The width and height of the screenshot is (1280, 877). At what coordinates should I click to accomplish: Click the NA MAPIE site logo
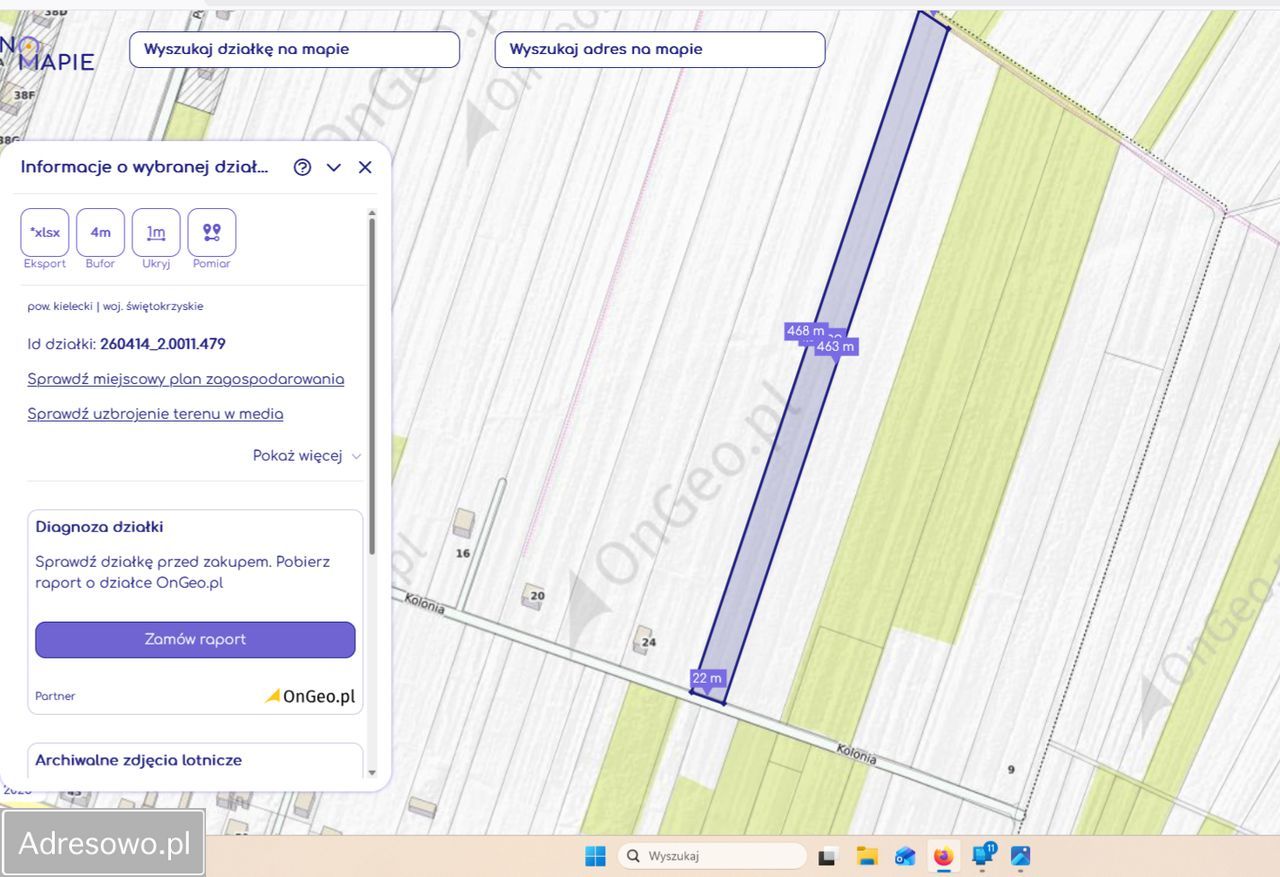pyautogui.click(x=47, y=54)
